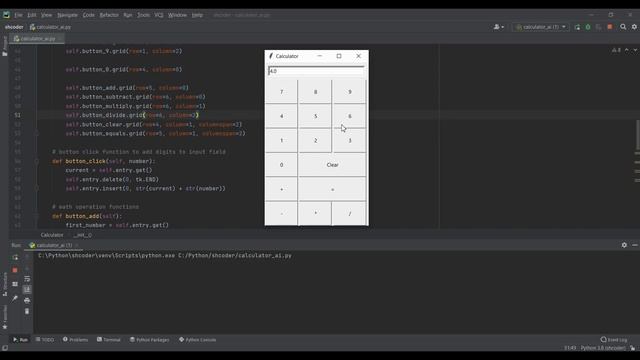
Task: Open the File menu
Action: 18,15
